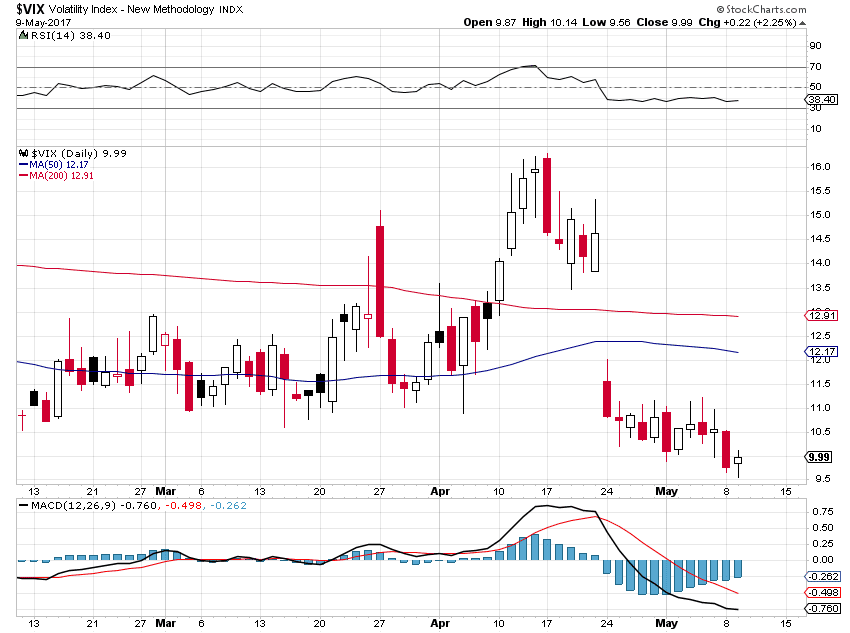Click the 9.5 label on the price axis
850x633 pixels.
[822, 479]
